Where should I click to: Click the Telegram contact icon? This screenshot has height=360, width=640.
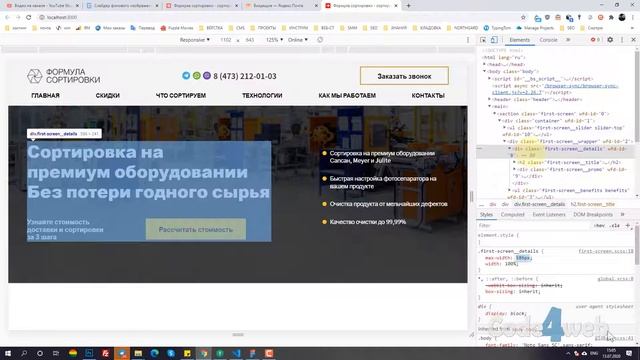coord(186,76)
